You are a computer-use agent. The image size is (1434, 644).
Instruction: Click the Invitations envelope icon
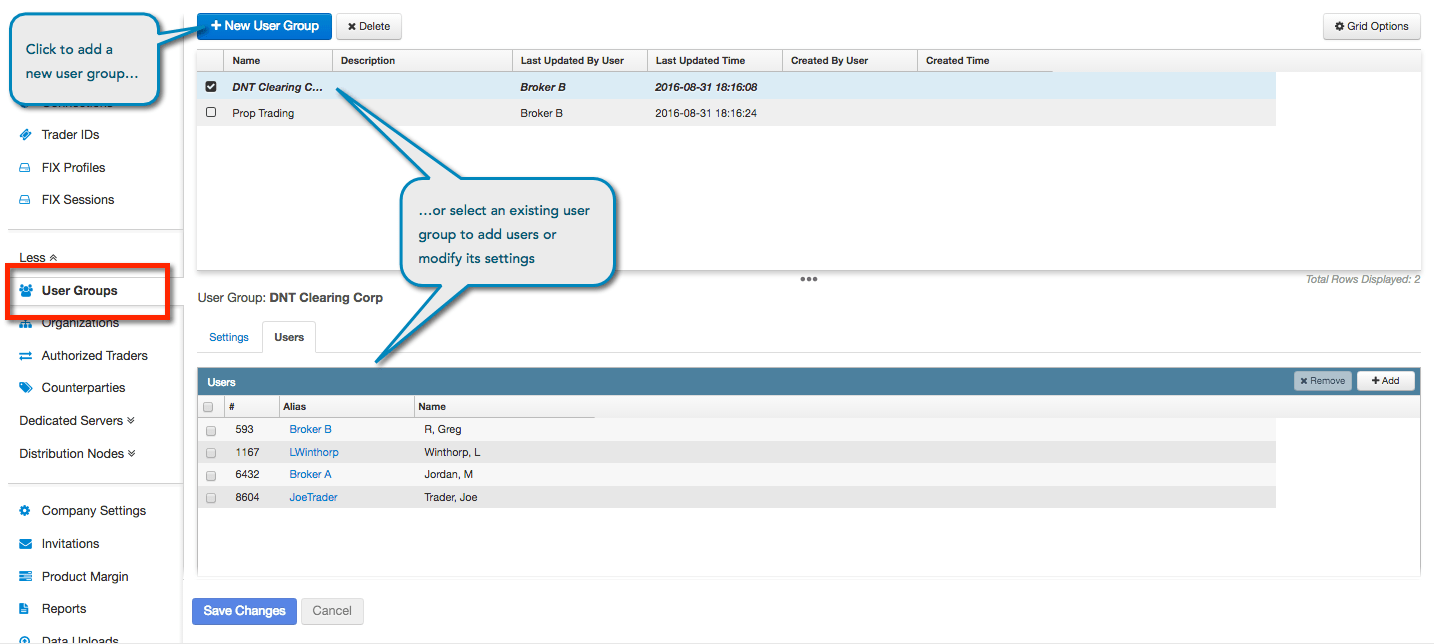(x=25, y=544)
